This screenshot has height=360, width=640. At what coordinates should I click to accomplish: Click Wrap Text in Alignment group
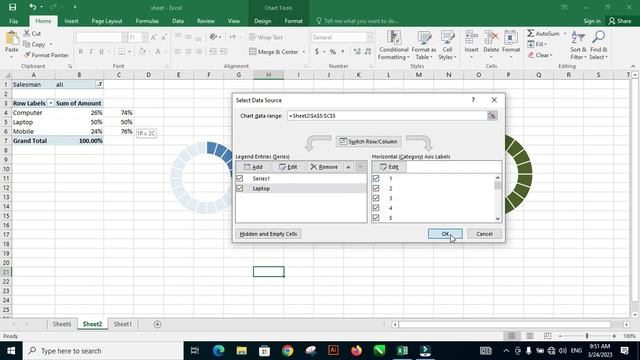point(266,37)
